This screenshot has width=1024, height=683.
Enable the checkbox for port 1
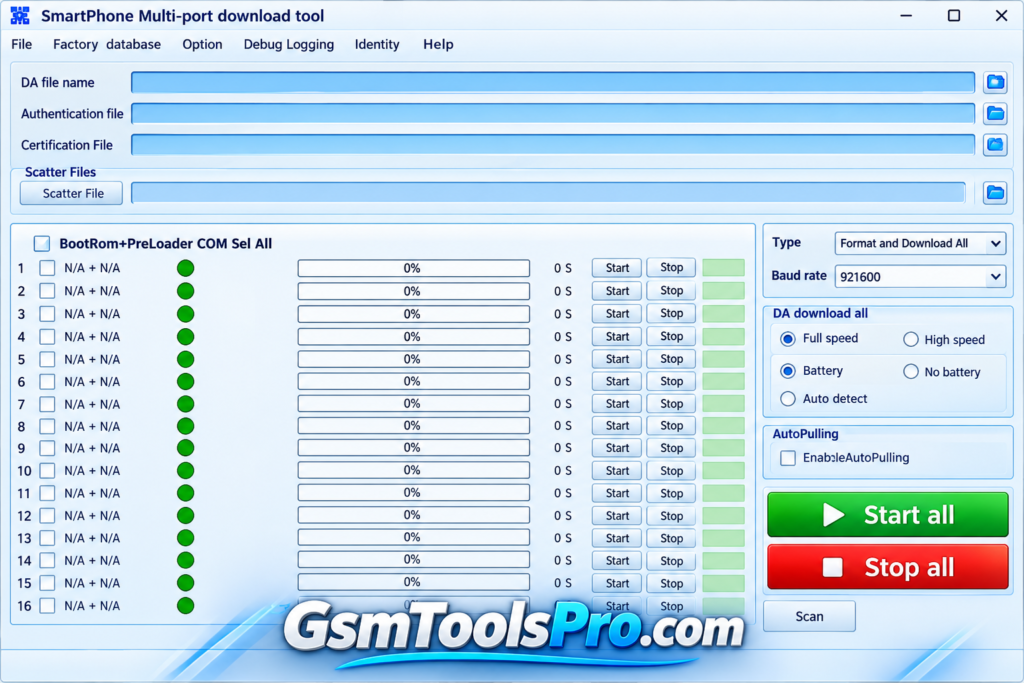[x=47, y=268]
